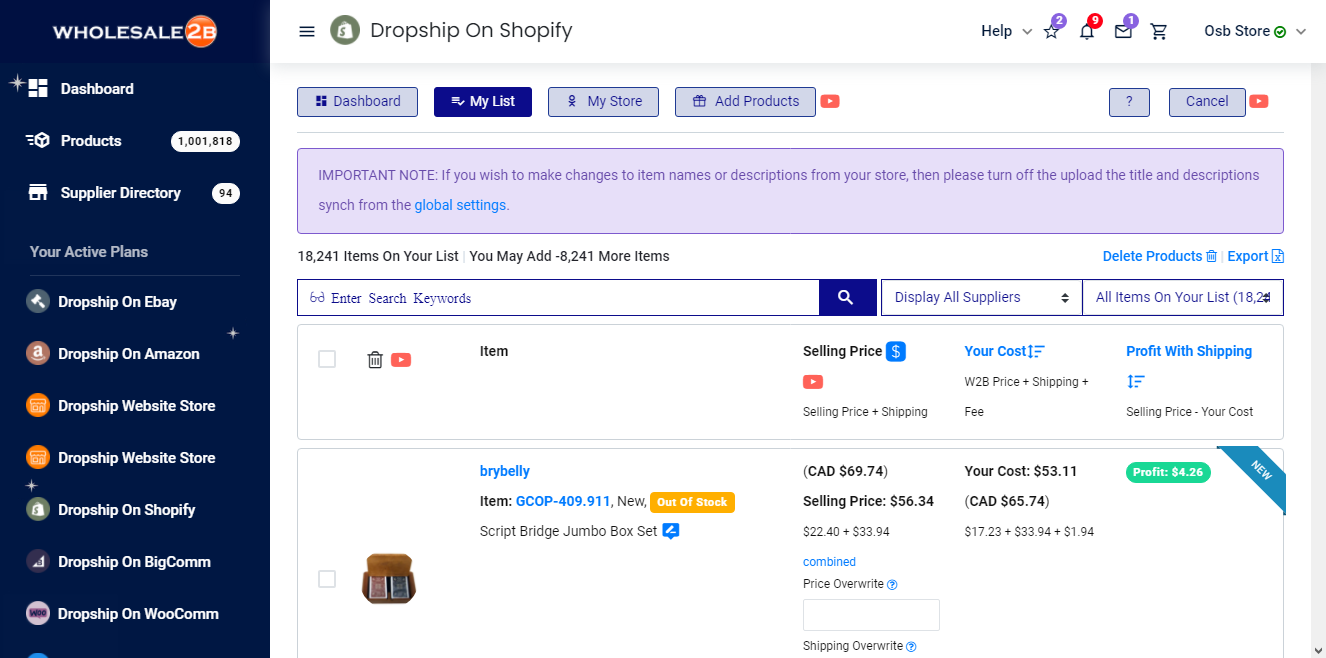This screenshot has height=658, width=1326.
Task: Check the Script Bridge Jumbo Box Set checkbox
Action: (327, 579)
